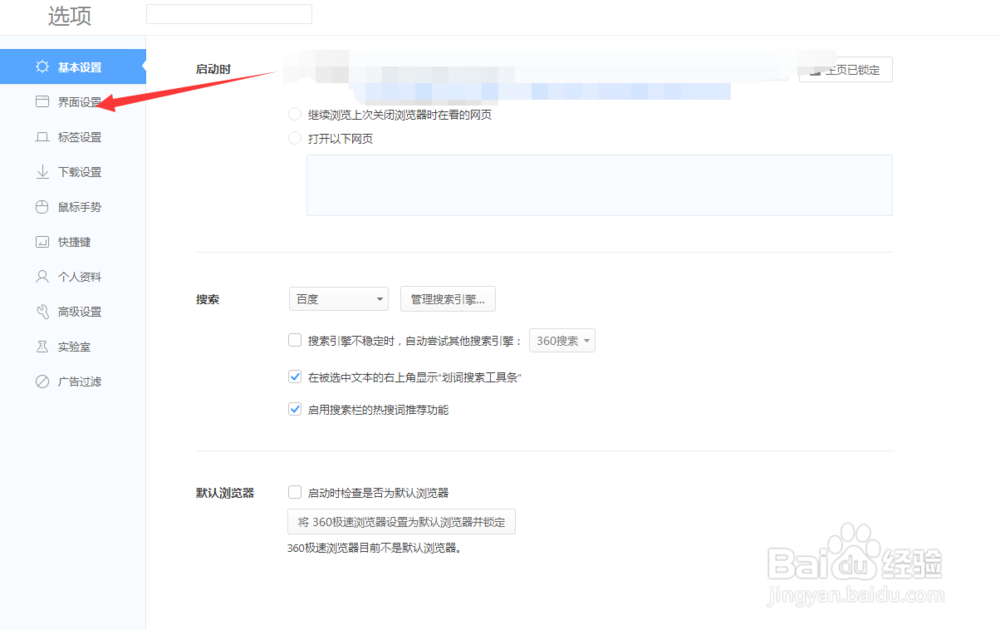Disable hot search word recommendations
Image resolution: width=1000 pixels, height=630 pixels.
pos(295,408)
